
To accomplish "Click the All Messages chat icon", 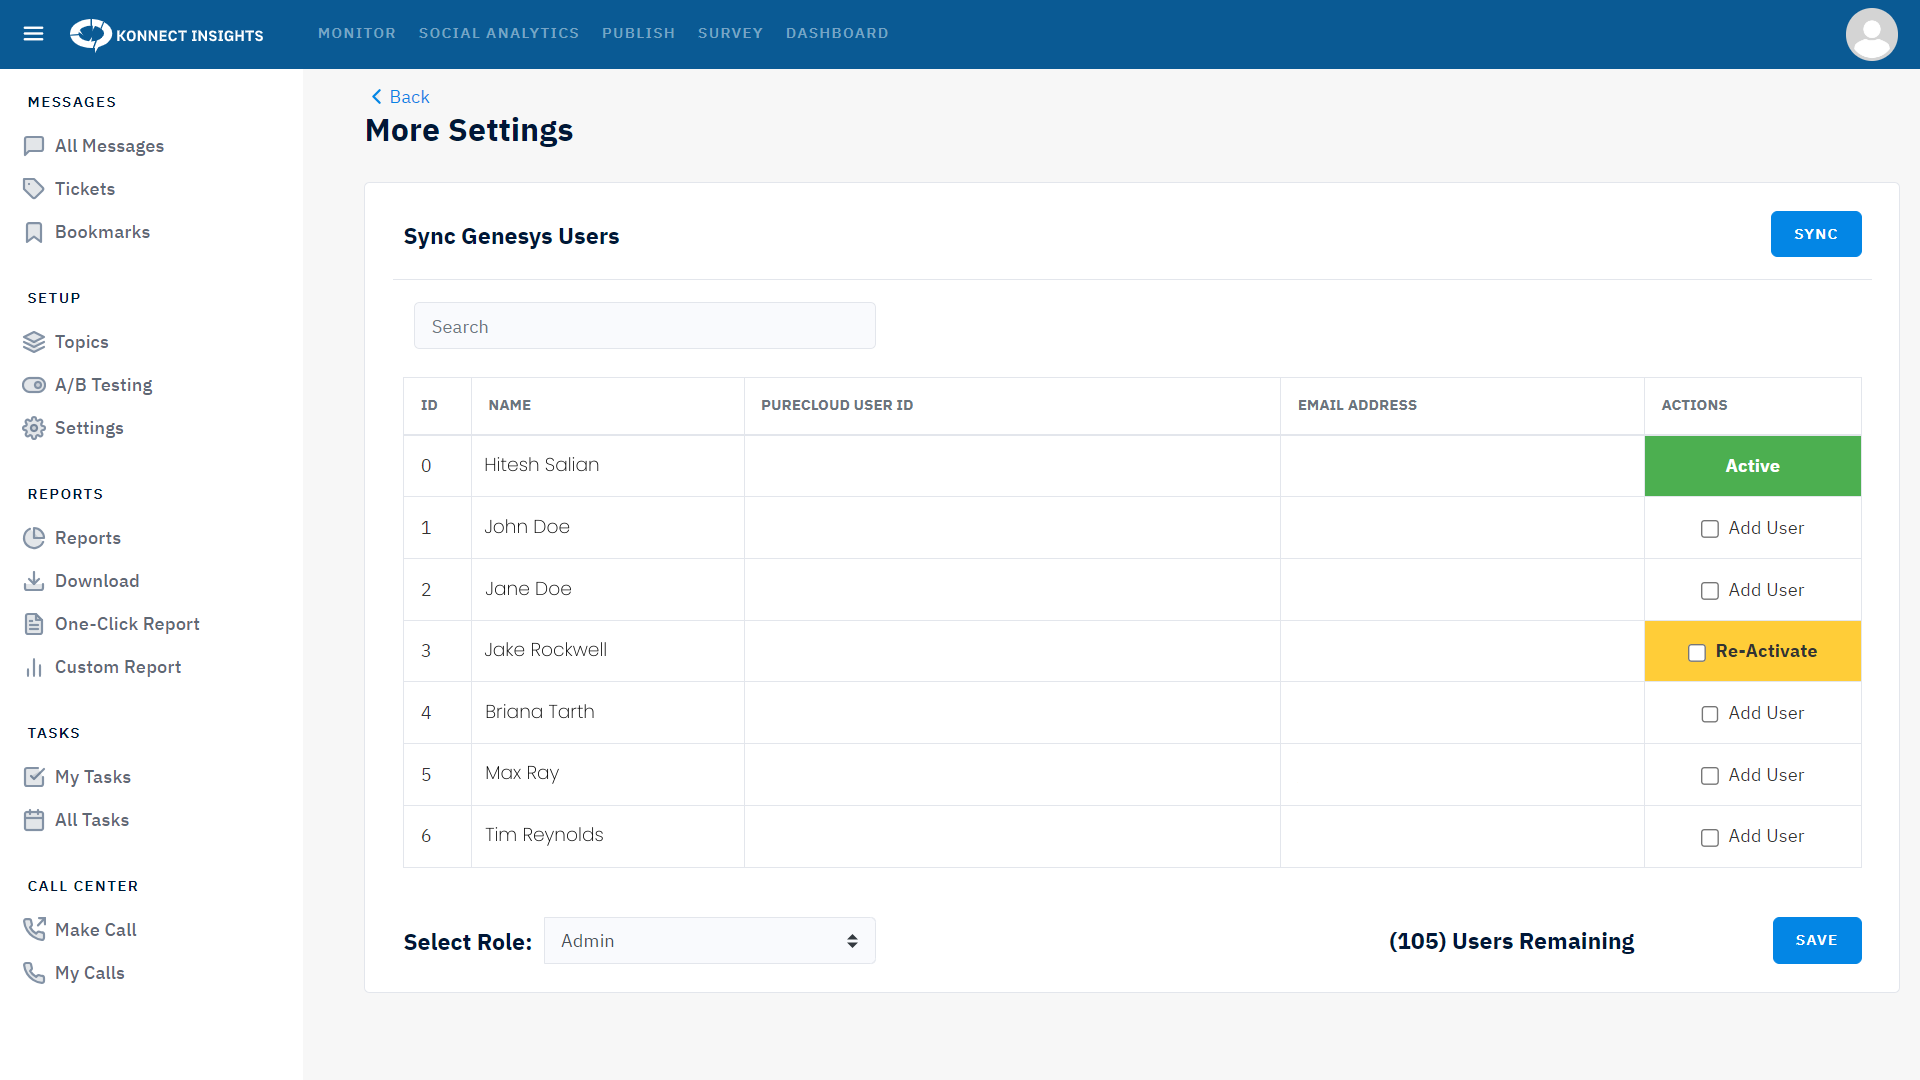I will 34,146.
